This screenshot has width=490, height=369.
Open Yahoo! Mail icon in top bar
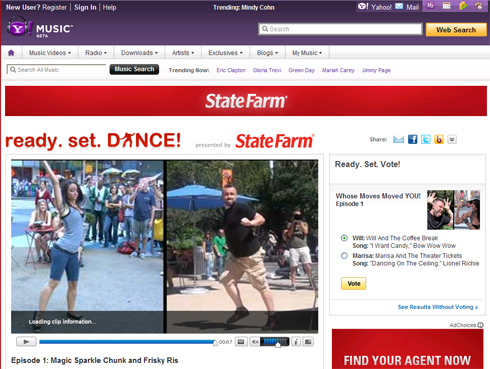click(x=399, y=6)
